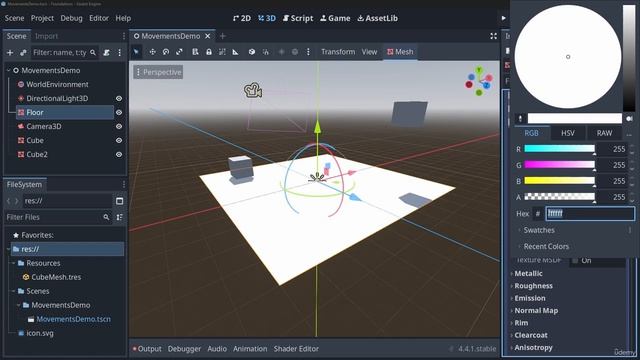The image size is (640, 360).
Task: Open the Transform viewport menu
Action: coord(338,52)
